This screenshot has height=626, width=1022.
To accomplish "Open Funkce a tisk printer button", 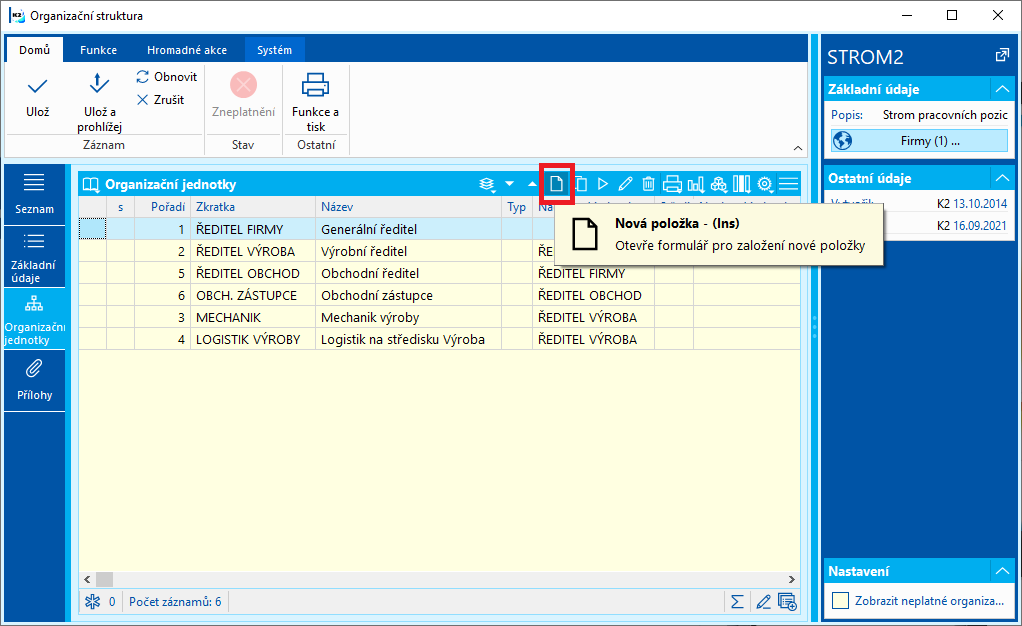I will pos(315,101).
